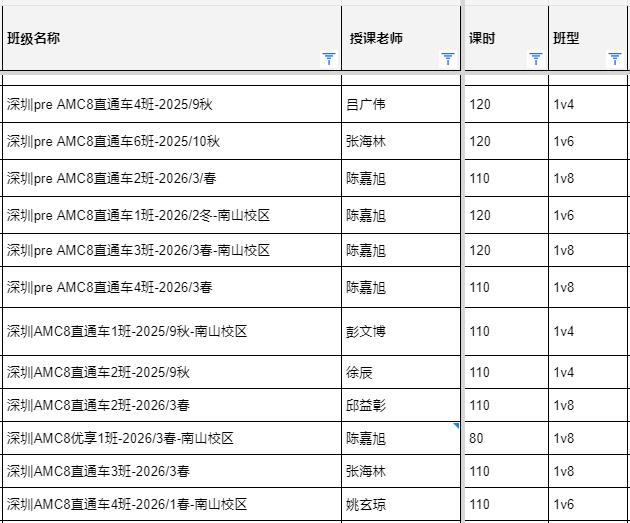Select cell 深圳pre AMC8直通车3班-2026/3春-南山校区
Screen dimensions: 630x523
pyautogui.click(x=172, y=250)
